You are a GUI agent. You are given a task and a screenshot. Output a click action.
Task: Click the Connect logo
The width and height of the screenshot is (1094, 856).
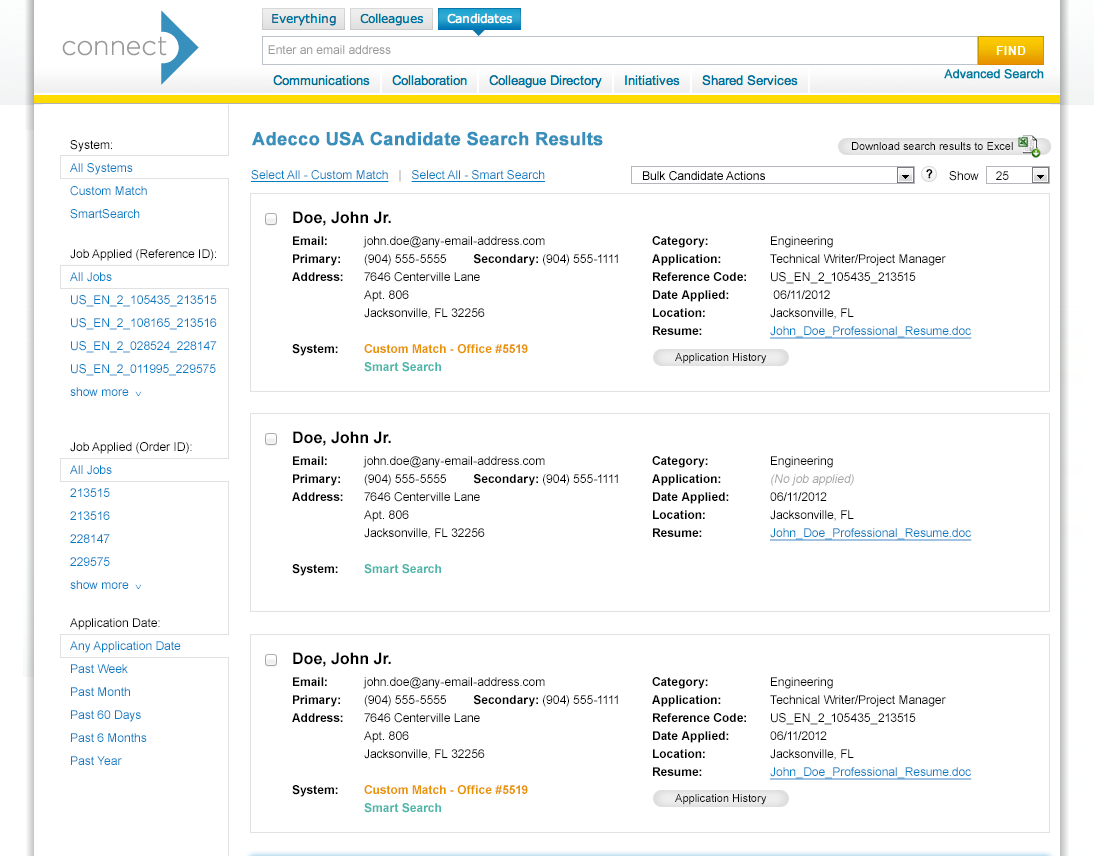(130, 47)
